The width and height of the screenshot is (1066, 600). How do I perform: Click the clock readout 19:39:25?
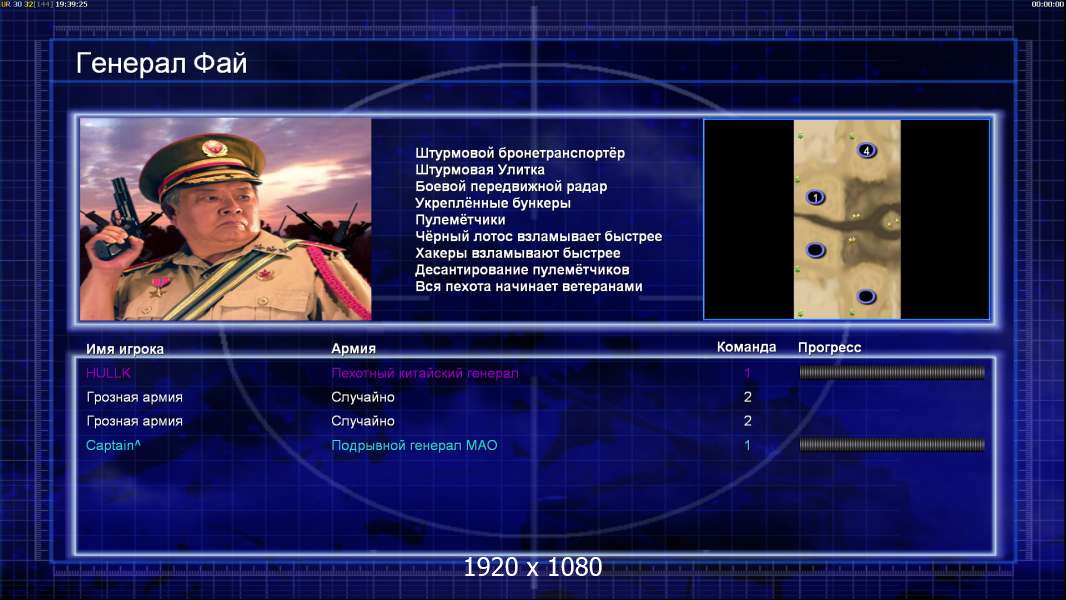(71, 4)
